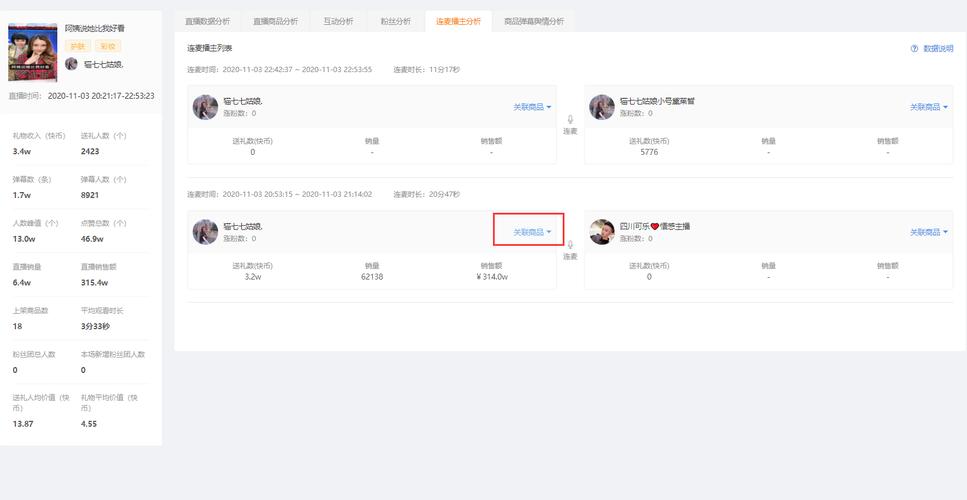
Task: Click the session time 2020-11-03 20:53:15 ~ 21:14:02
Action: (x=297, y=194)
